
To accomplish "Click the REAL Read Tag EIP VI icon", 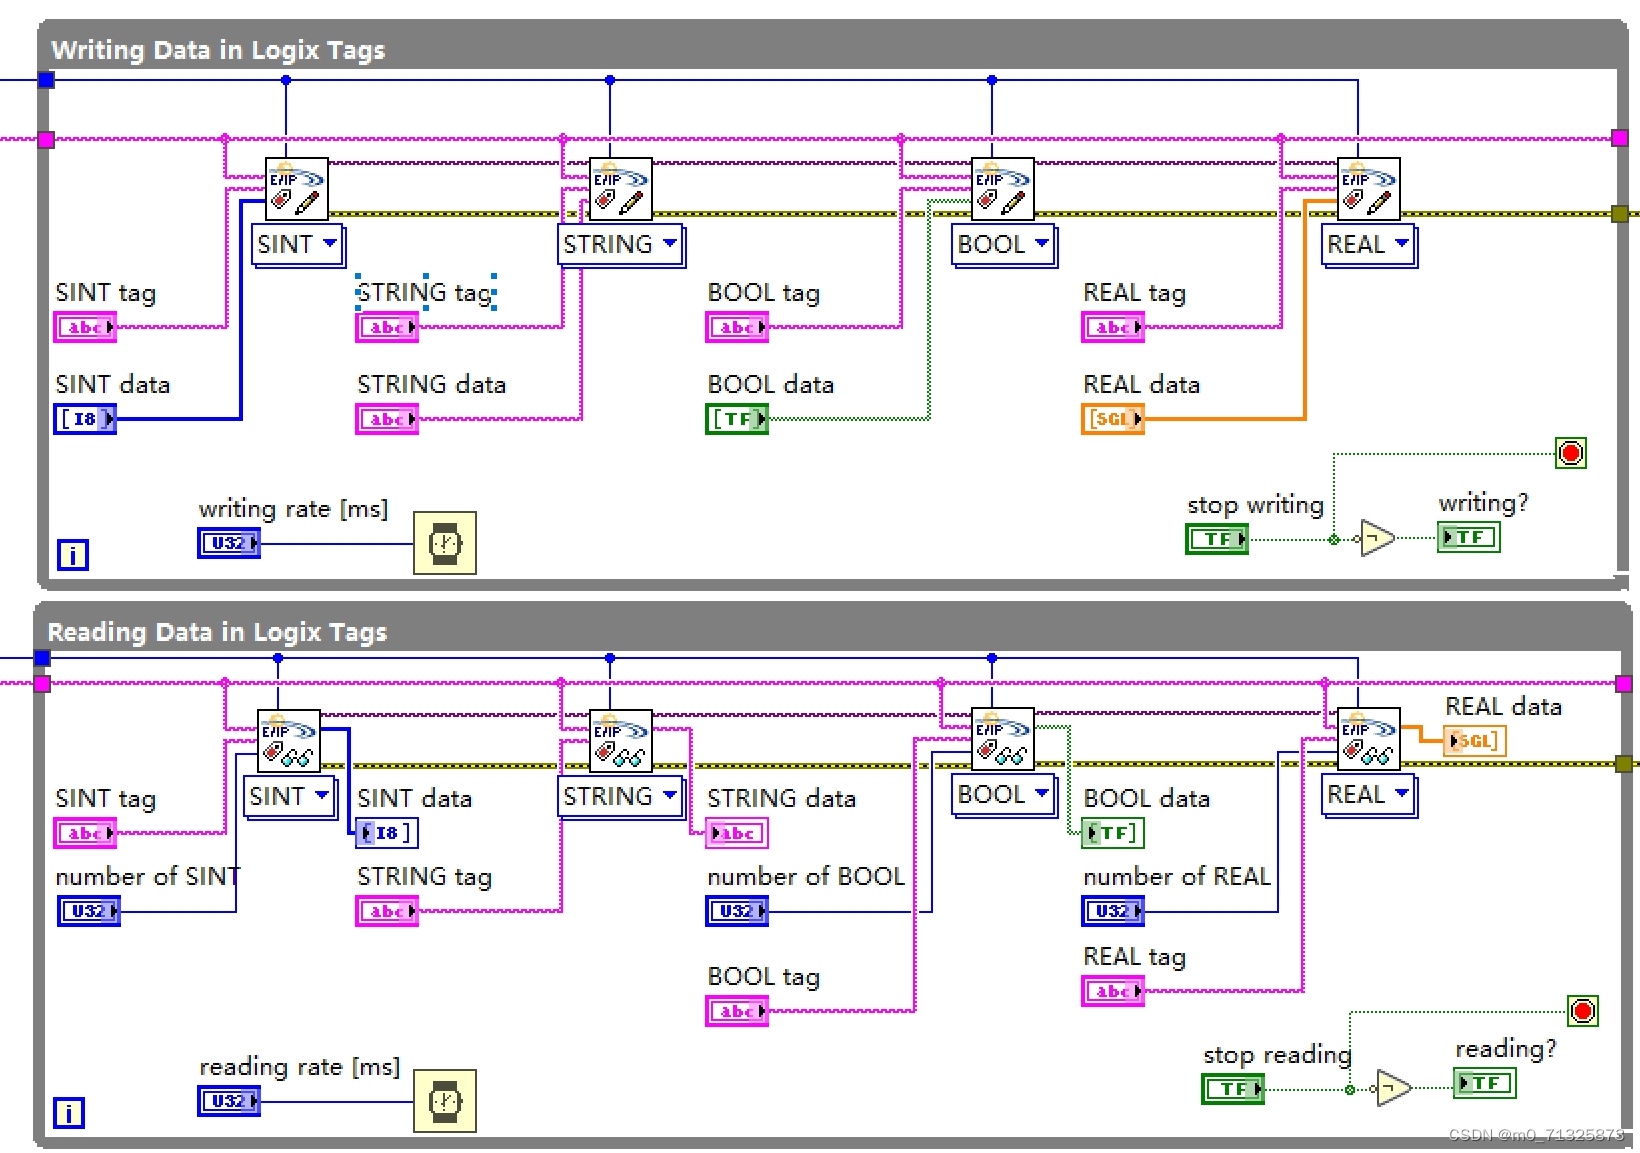I will coord(1368,740).
